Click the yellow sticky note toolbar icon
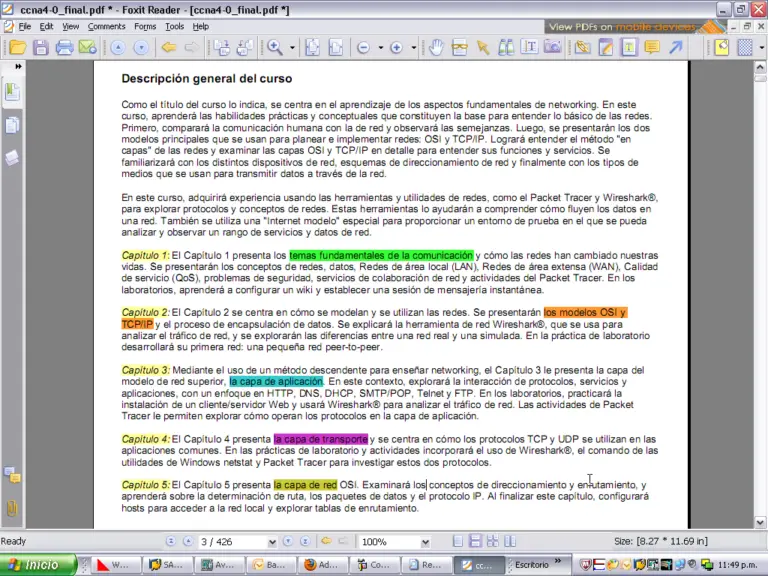Screen dimensions: 768x576 click(x=721, y=48)
